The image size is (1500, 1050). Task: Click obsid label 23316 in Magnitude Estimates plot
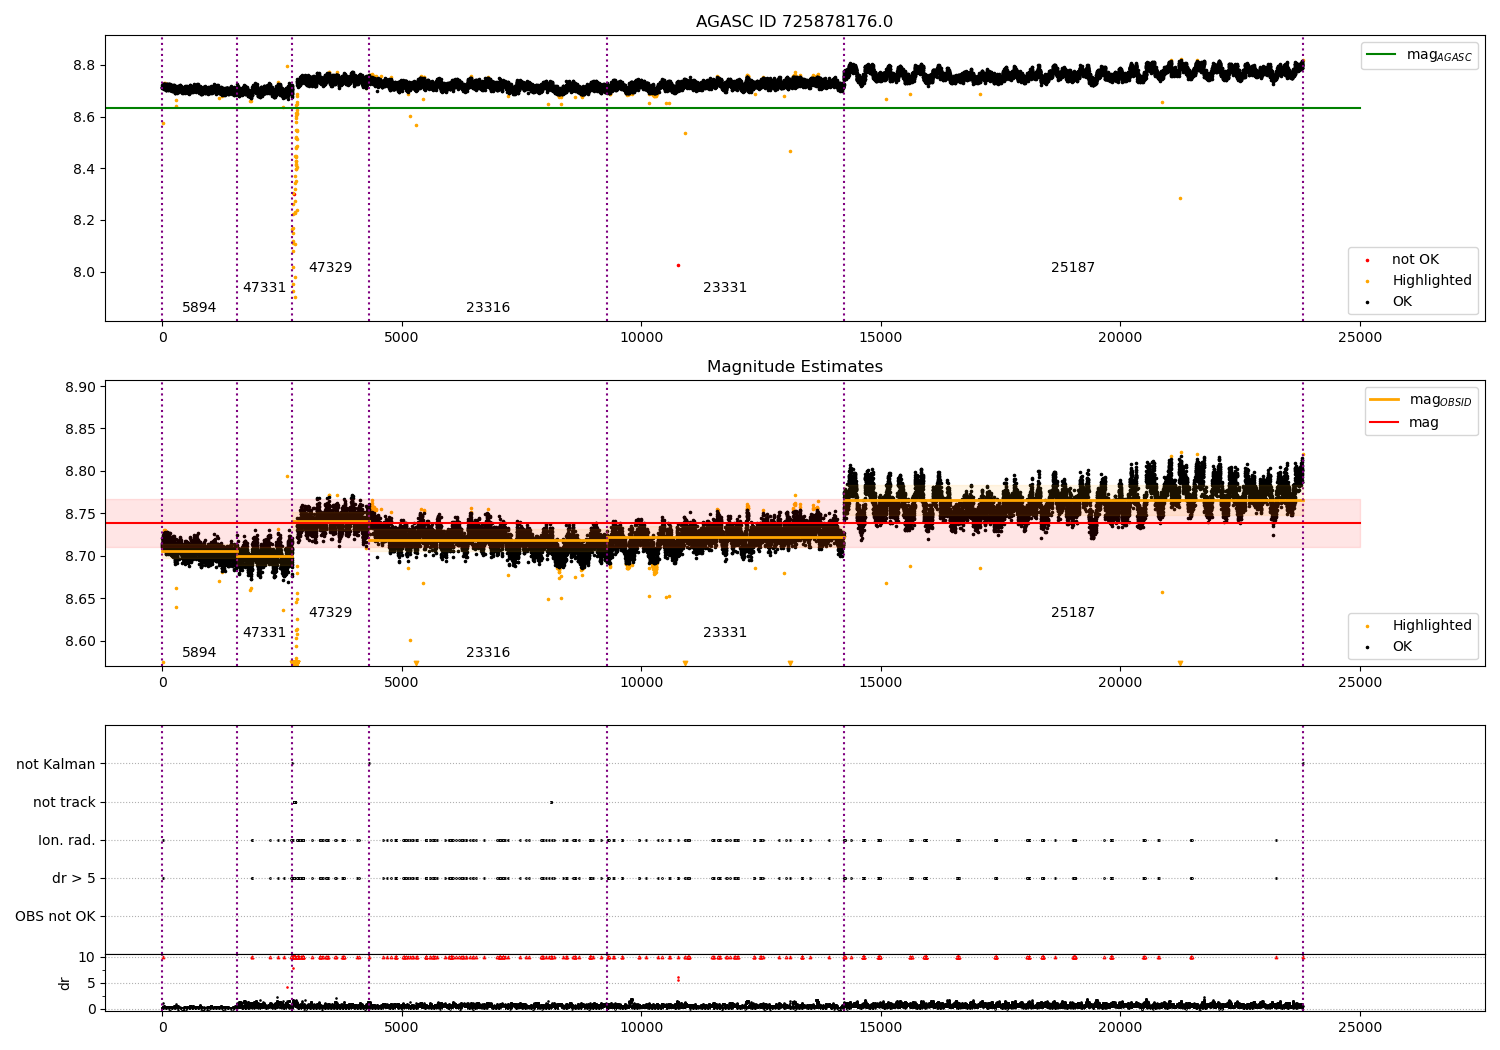click(488, 653)
